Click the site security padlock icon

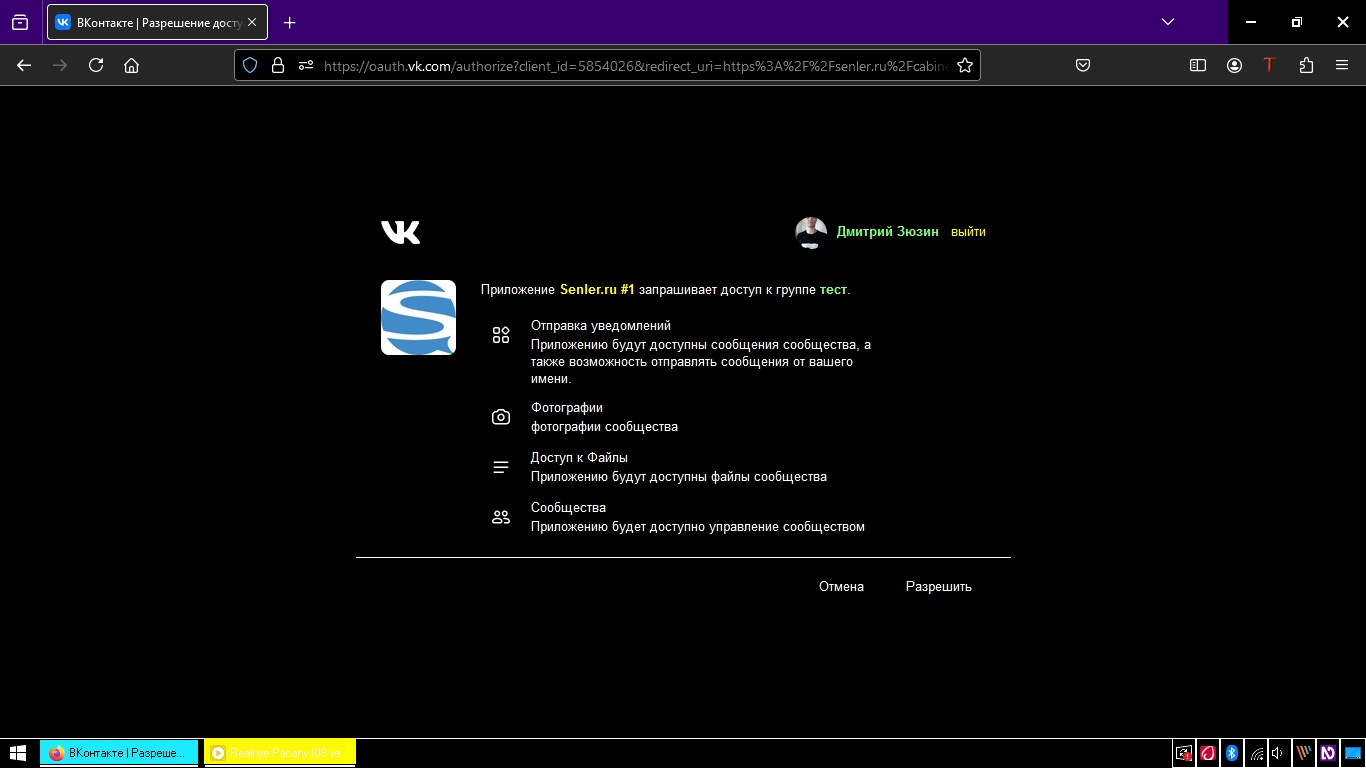[278, 65]
